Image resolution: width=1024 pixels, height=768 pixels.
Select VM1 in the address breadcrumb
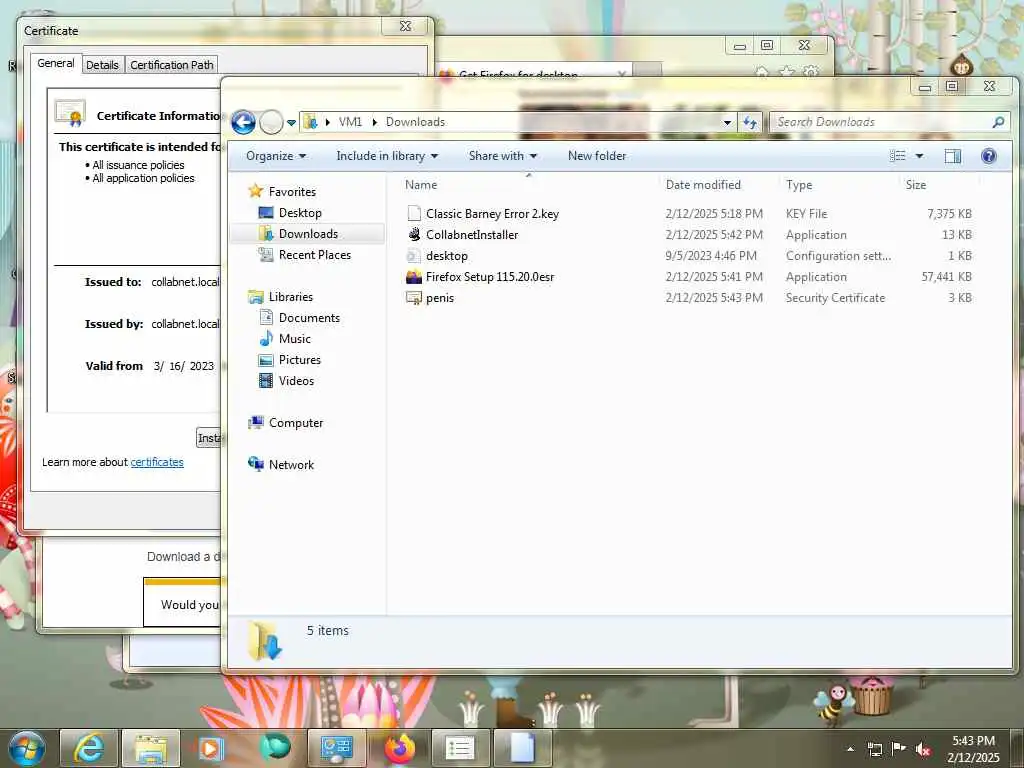[x=350, y=122]
